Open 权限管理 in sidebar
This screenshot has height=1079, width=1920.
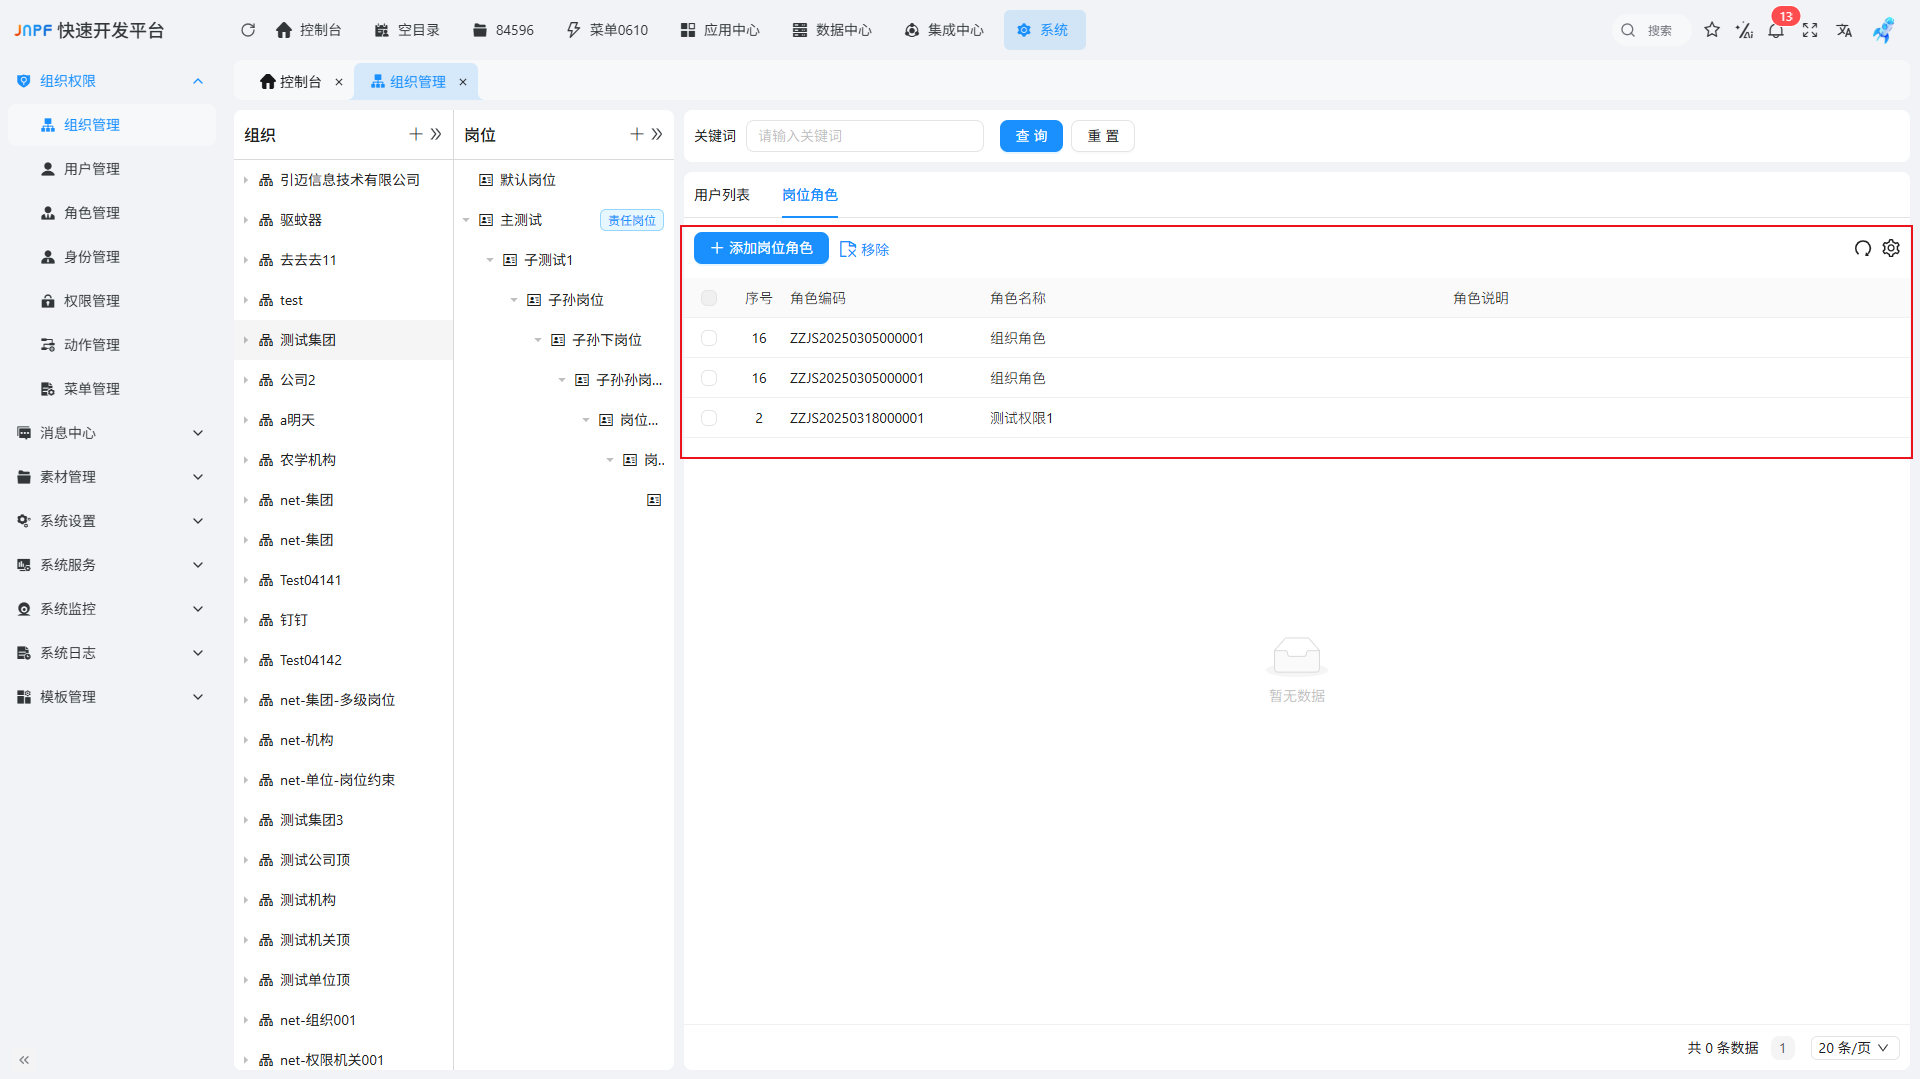pos(112,301)
